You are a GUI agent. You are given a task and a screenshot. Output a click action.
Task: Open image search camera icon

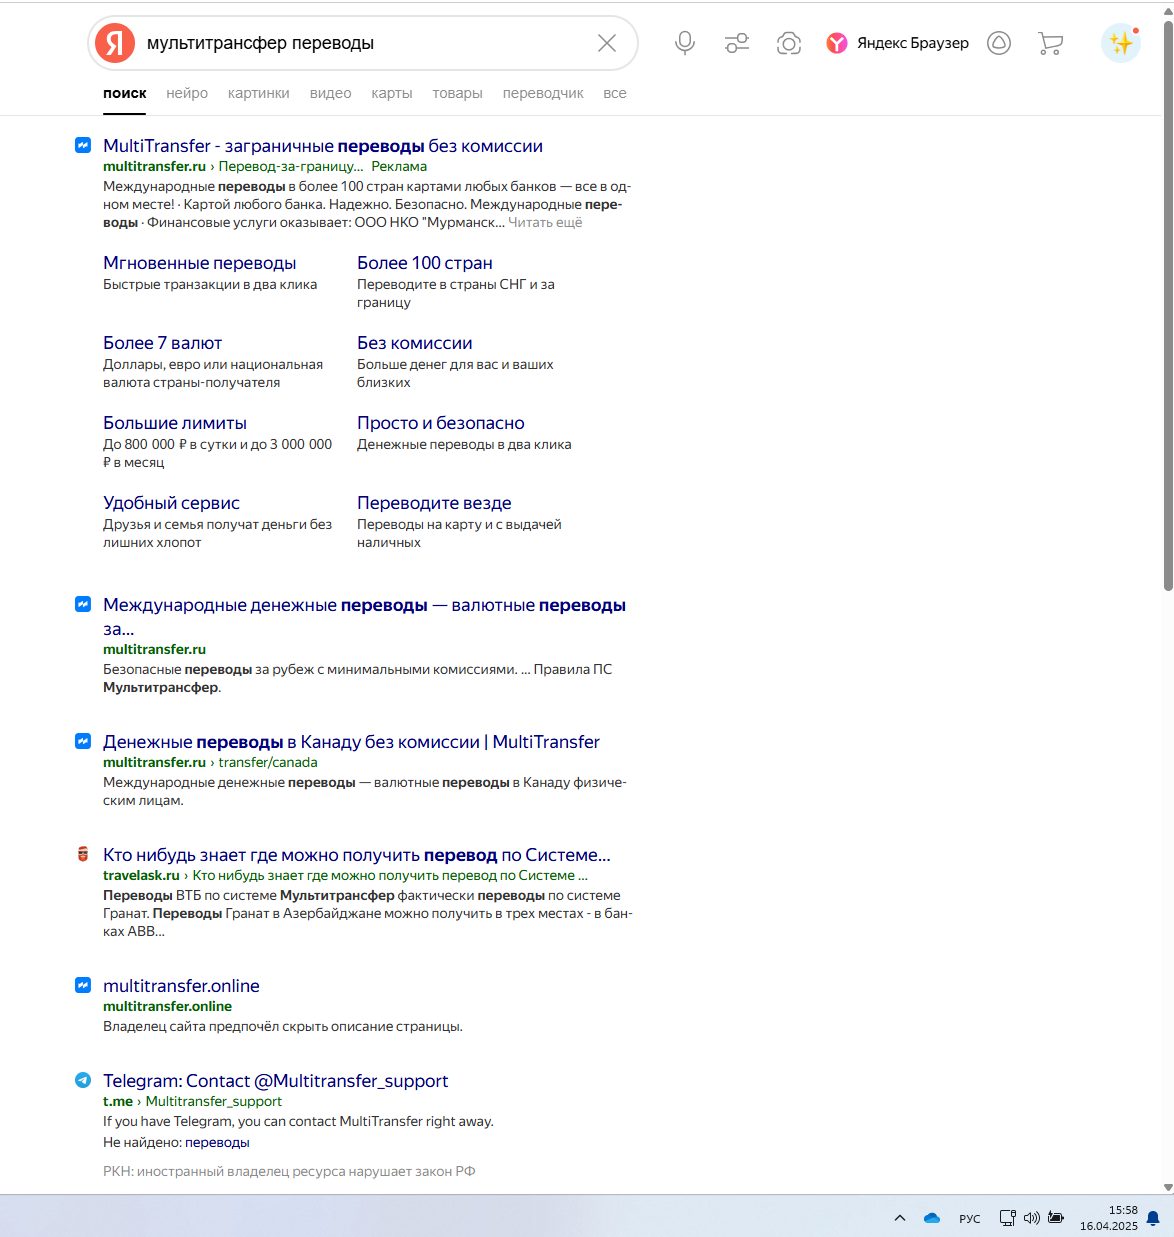click(x=789, y=43)
